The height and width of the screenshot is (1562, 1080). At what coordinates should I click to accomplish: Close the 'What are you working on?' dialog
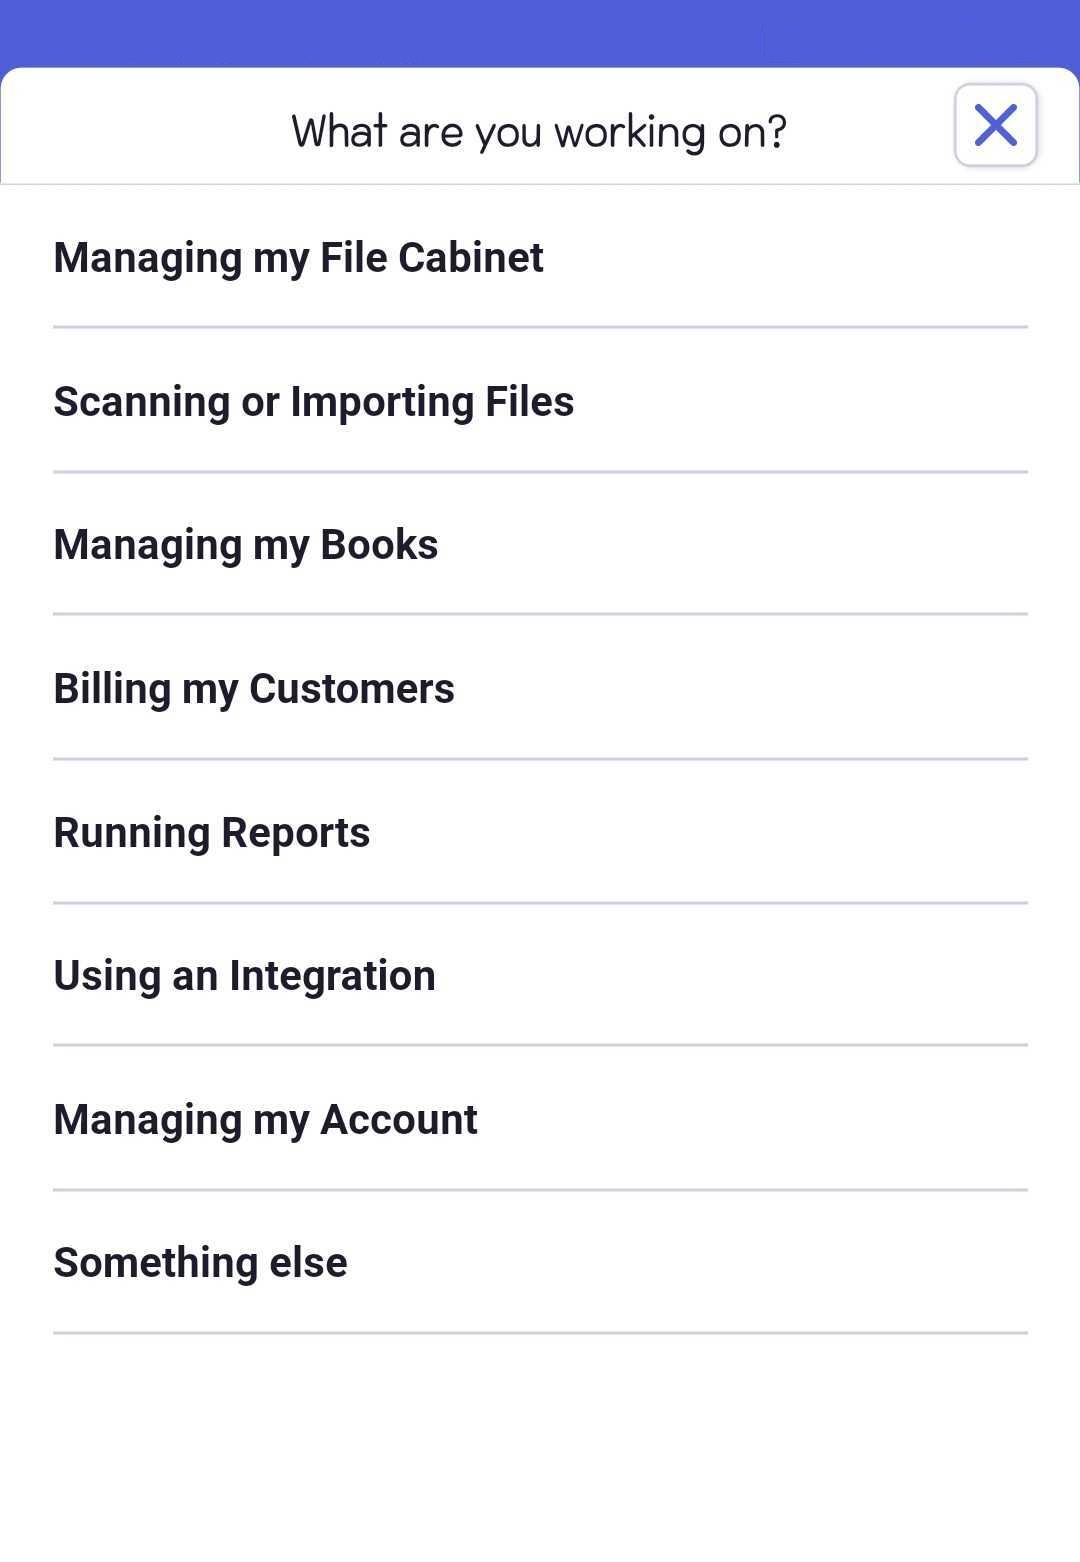[x=995, y=126]
